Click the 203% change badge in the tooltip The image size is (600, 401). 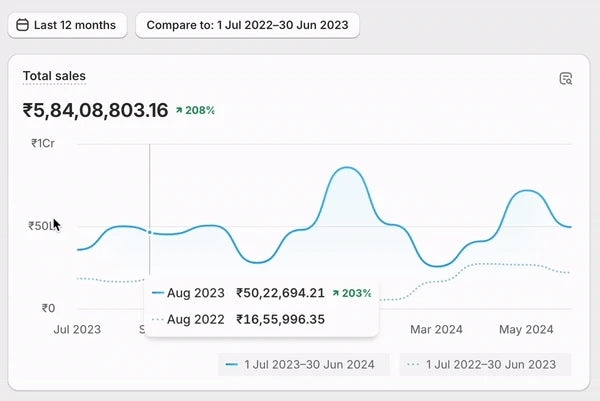(351, 293)
